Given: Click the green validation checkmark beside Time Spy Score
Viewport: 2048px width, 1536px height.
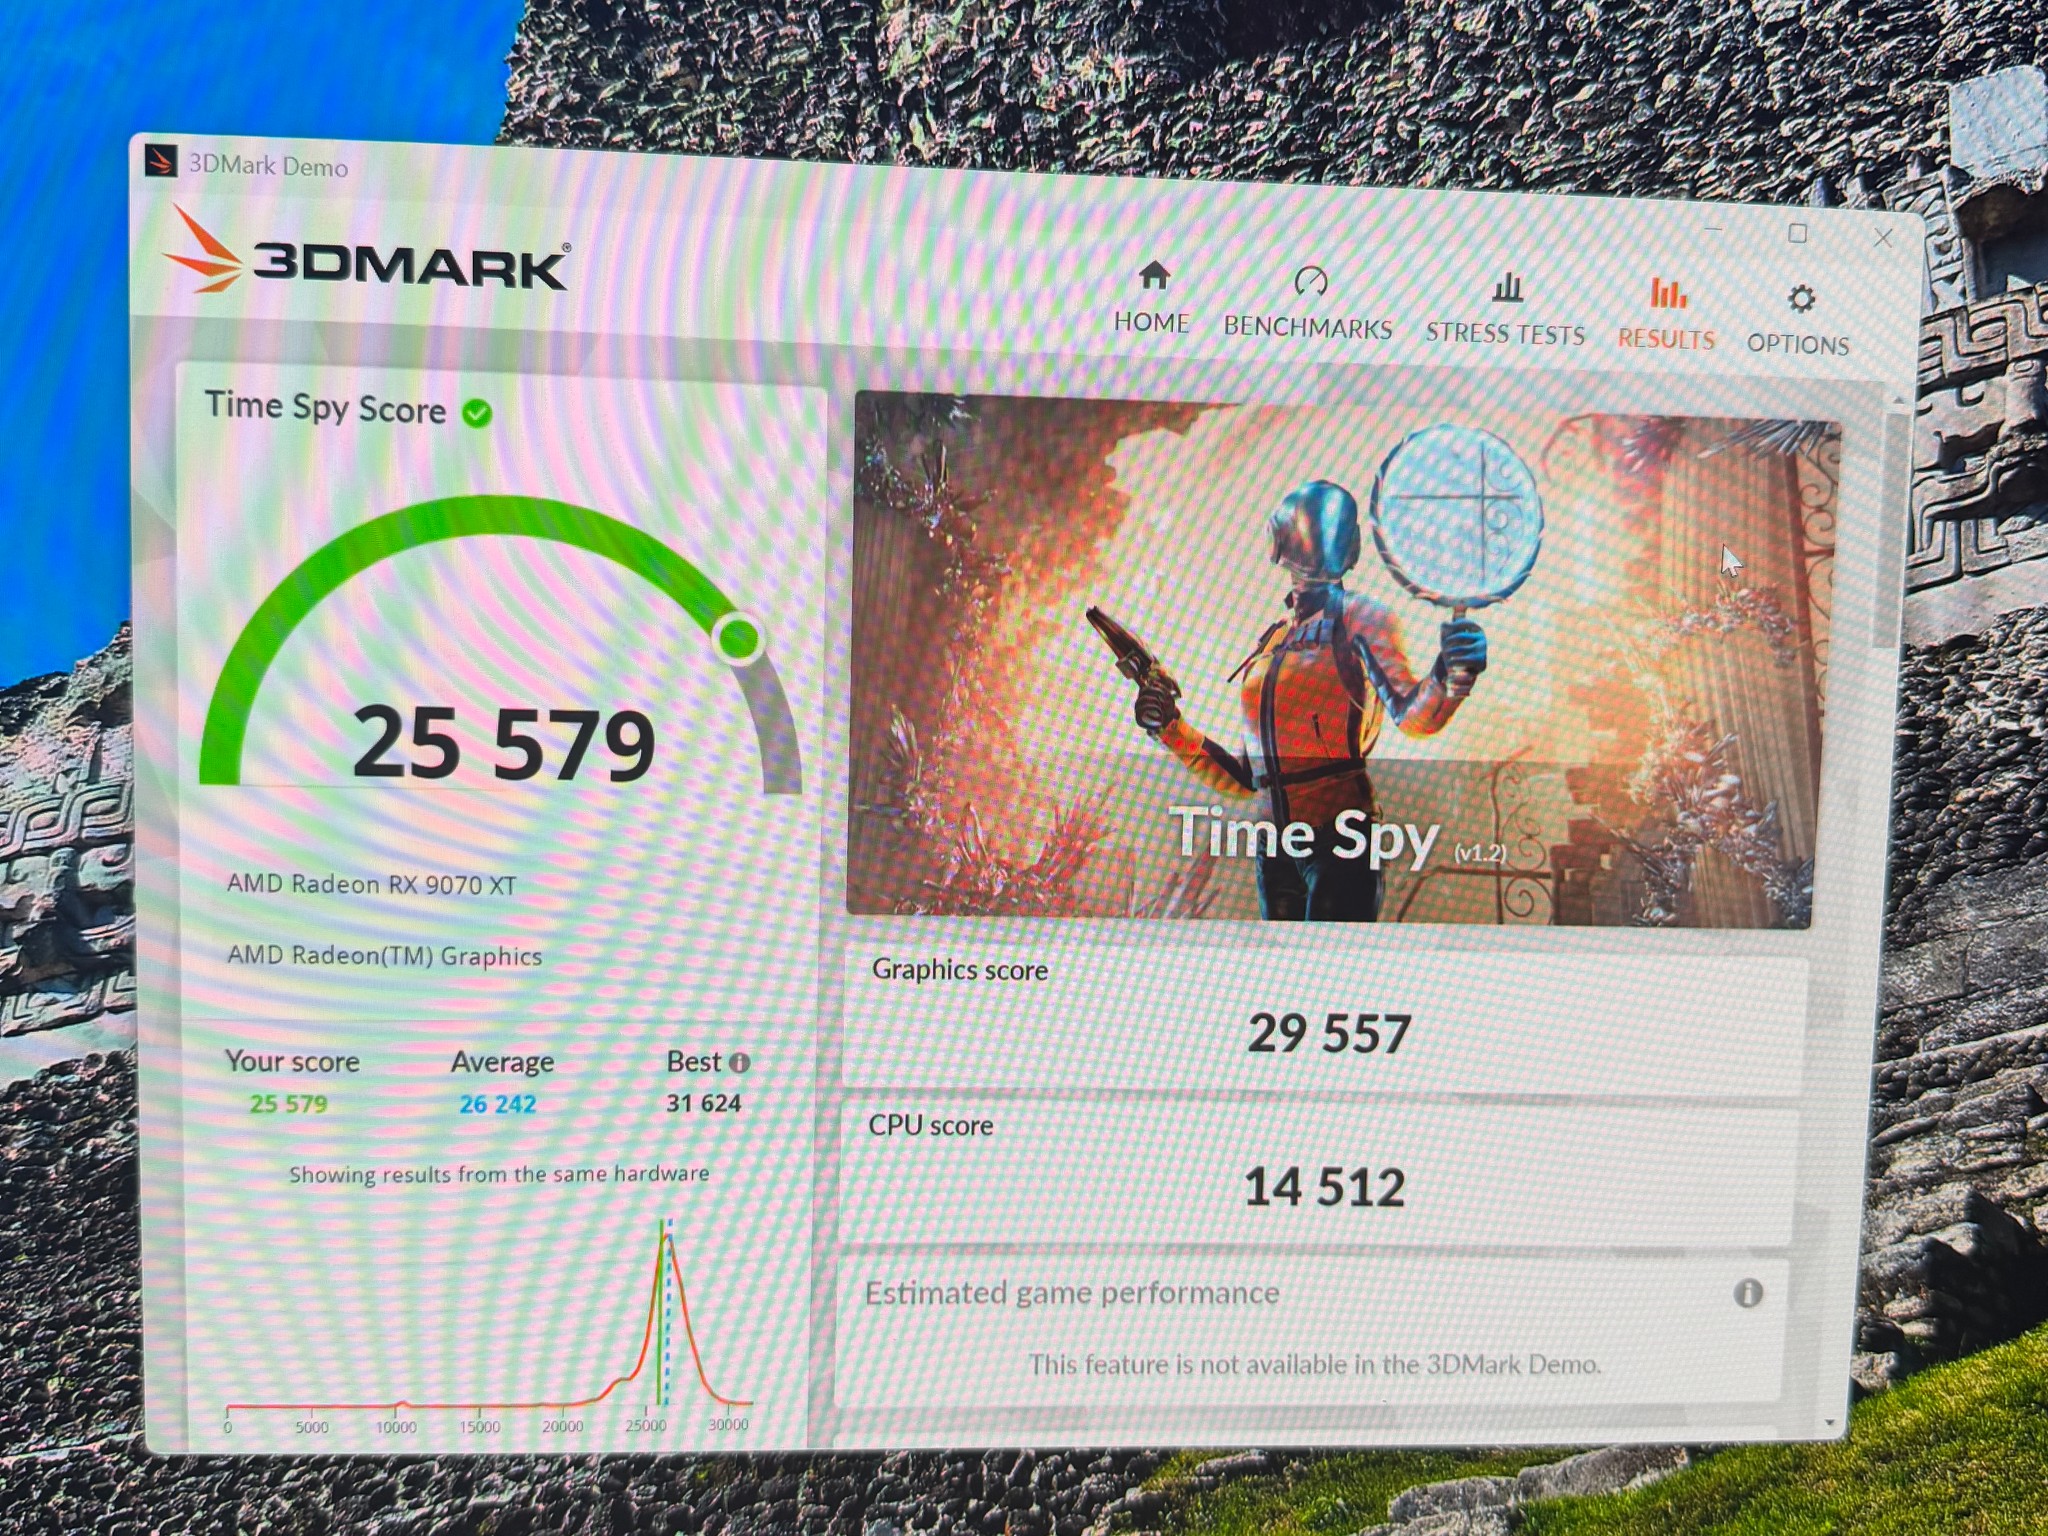Looking at the screenshot, I should (x=477, y=412).
